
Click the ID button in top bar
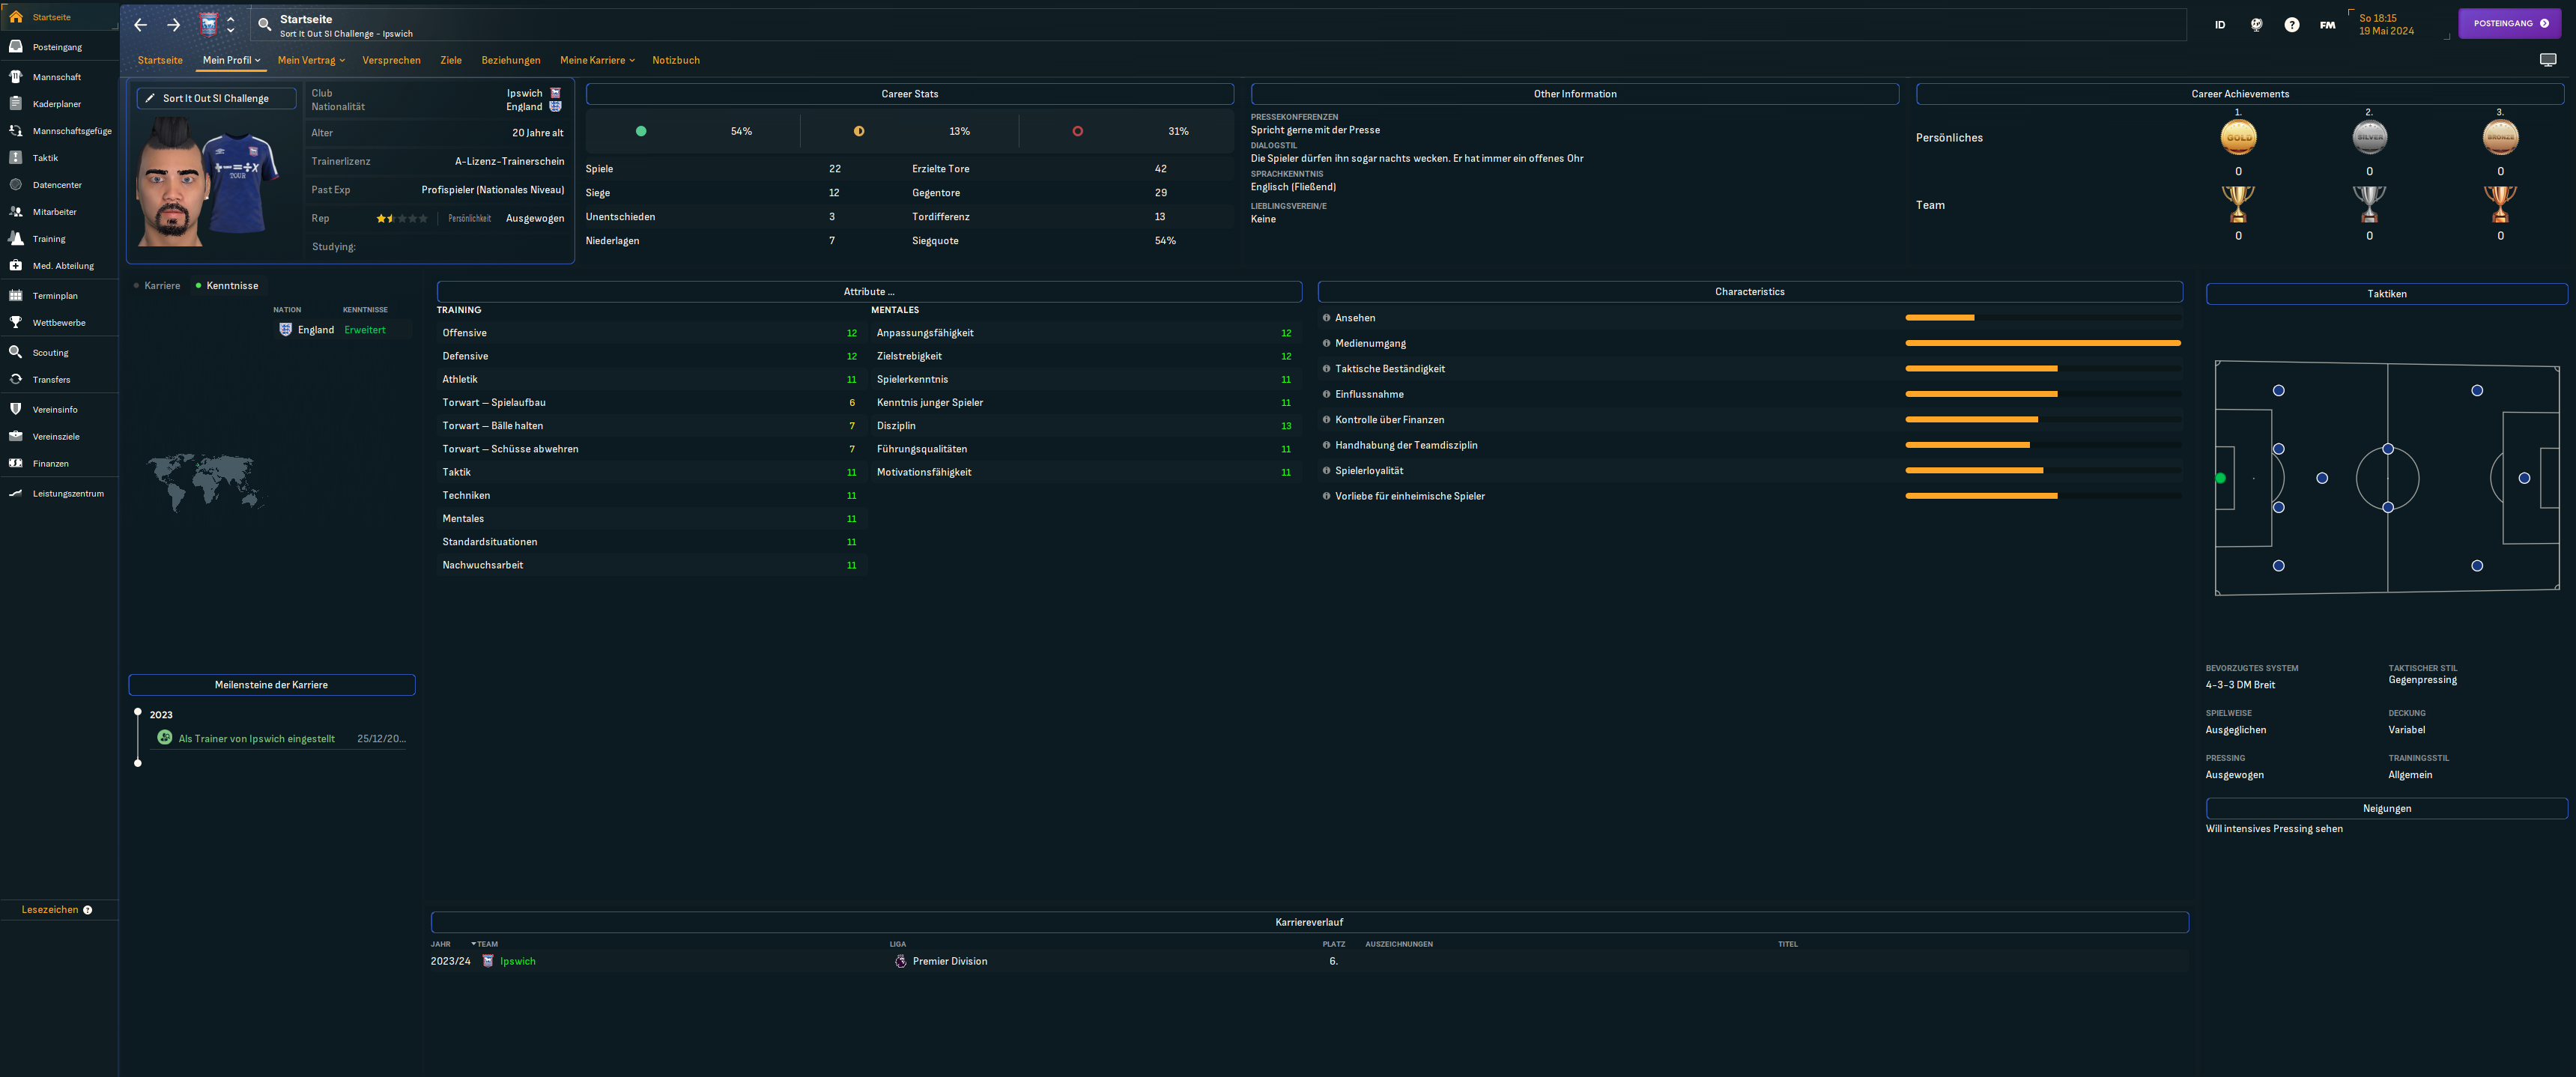pos(2220,25)
